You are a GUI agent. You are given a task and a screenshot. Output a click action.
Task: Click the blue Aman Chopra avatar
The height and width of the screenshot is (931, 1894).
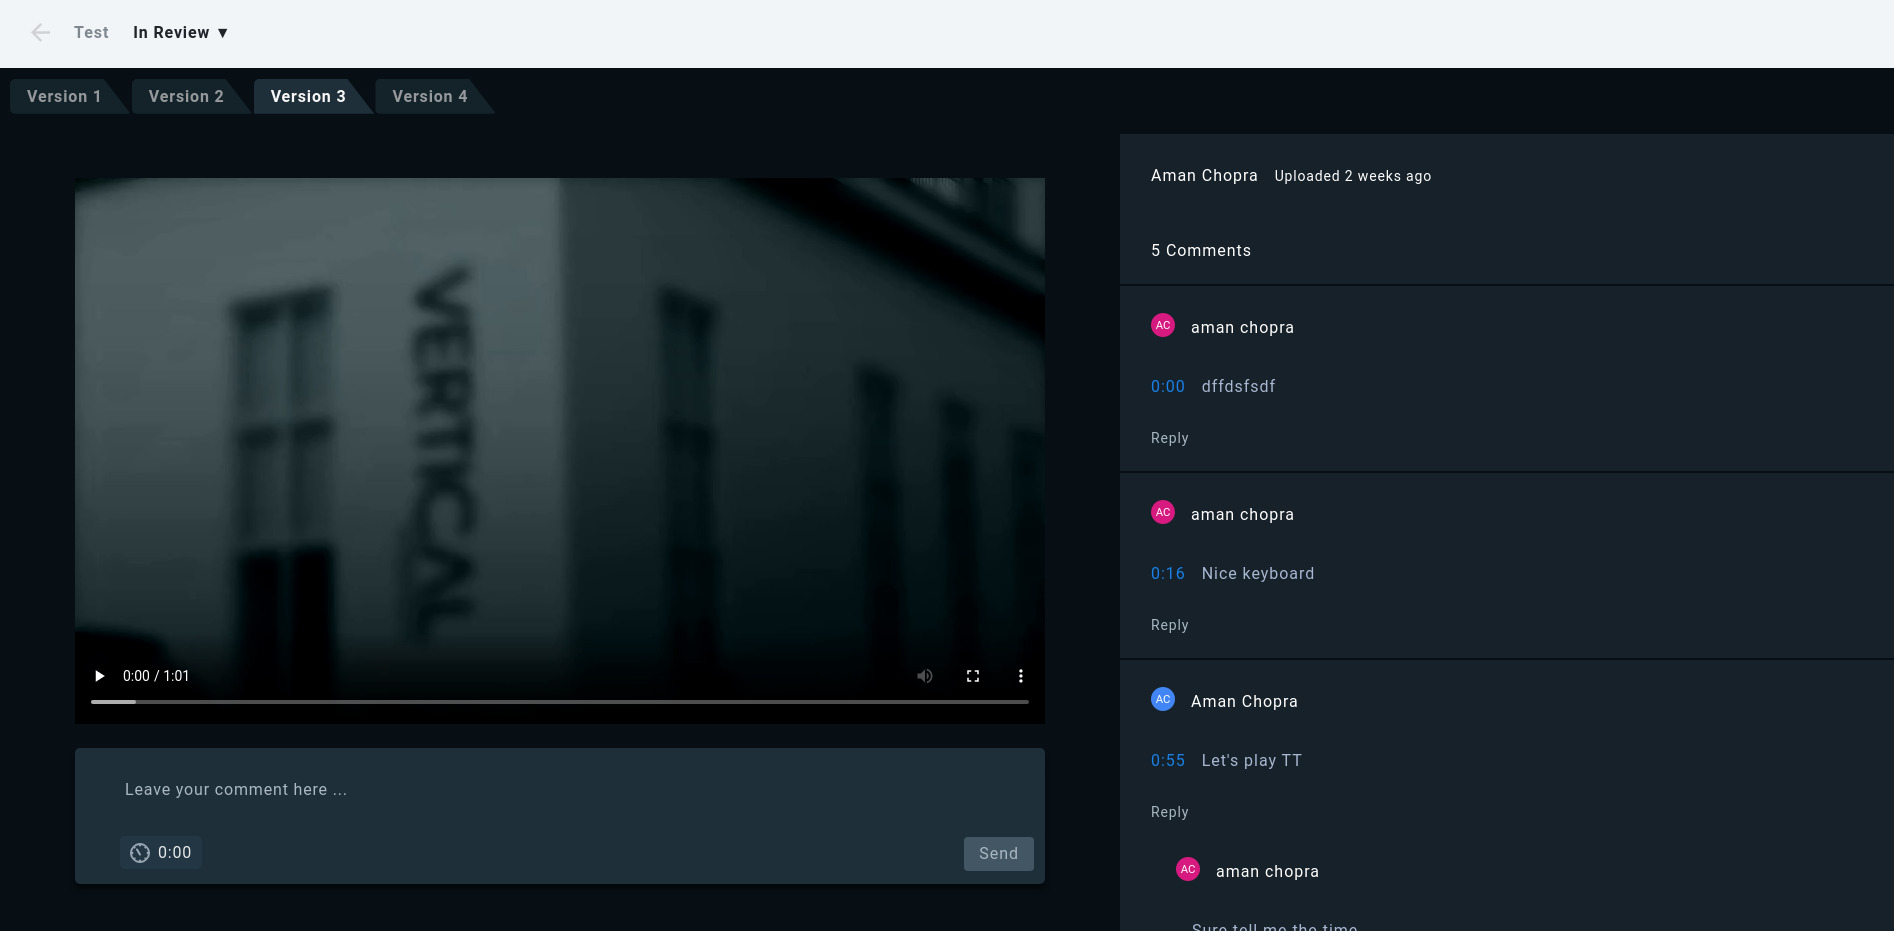click(x=1163, y=700)
